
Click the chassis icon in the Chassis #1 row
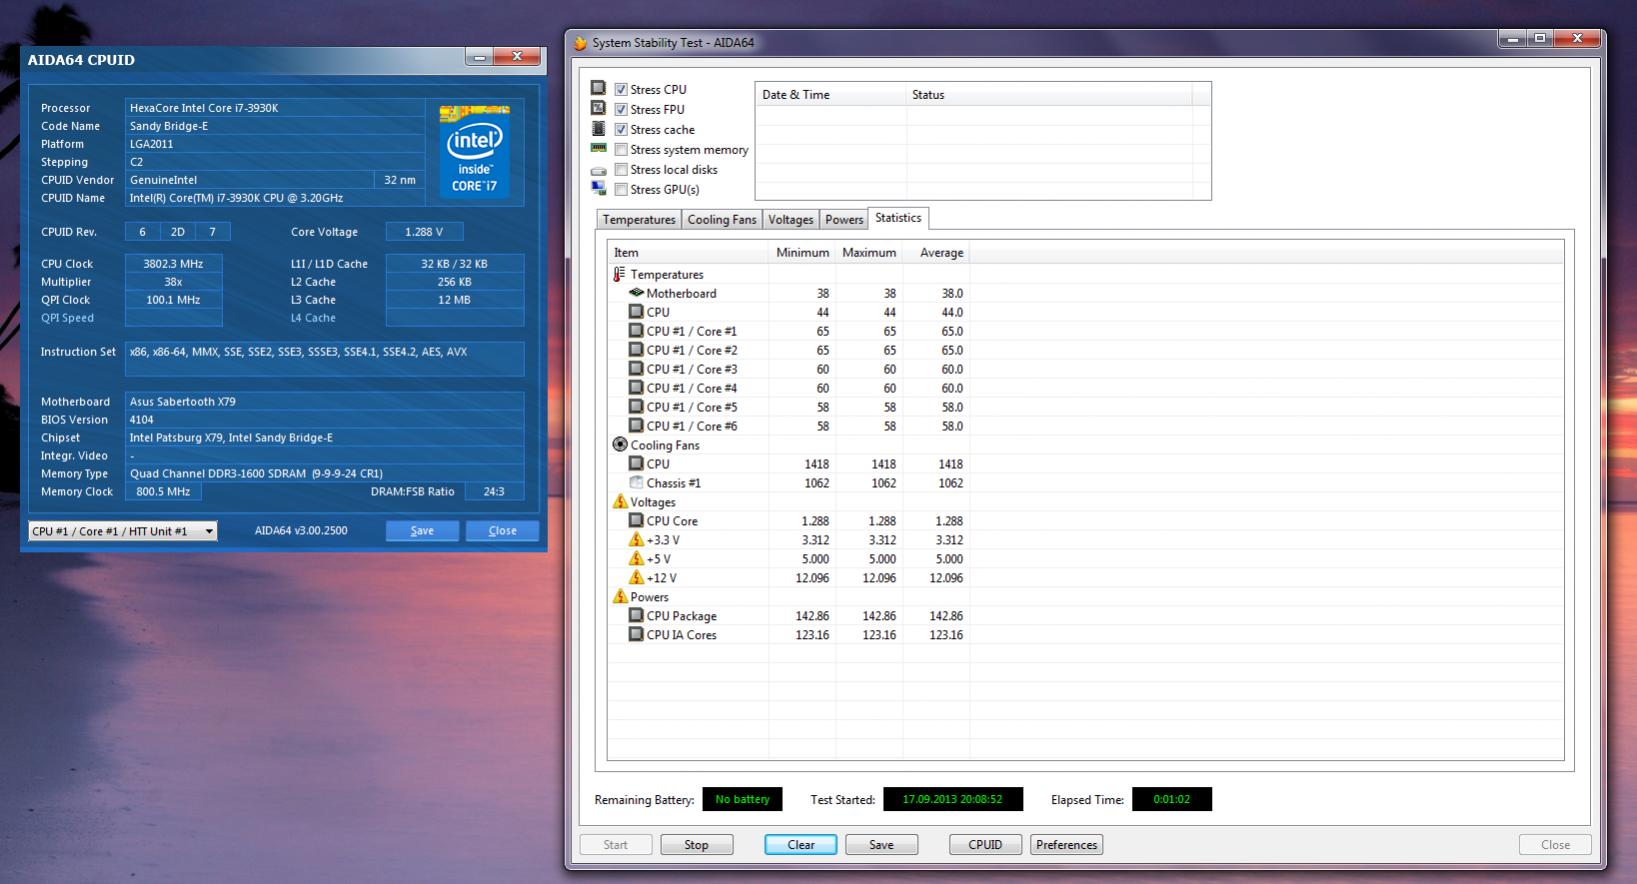[636, 483]
